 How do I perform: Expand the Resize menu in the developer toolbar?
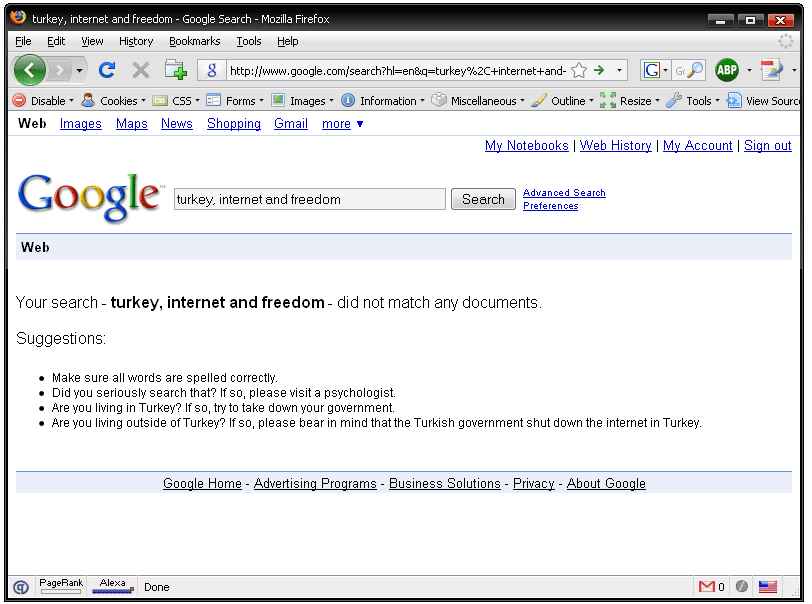point(630,100)
